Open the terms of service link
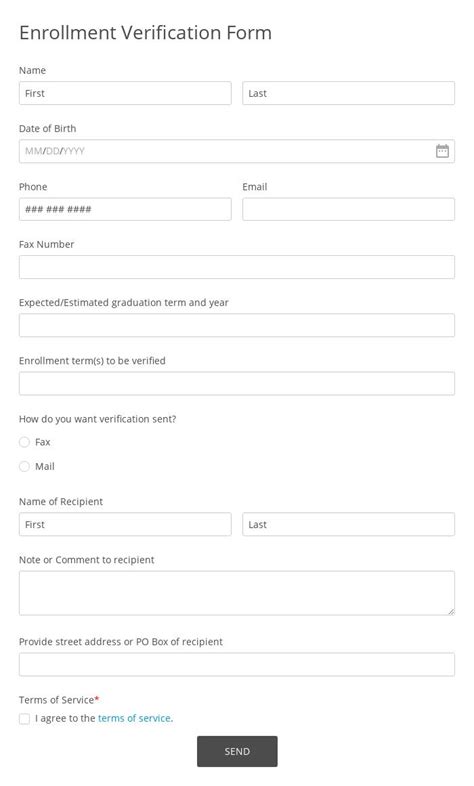474x786 pixels. 134,718
